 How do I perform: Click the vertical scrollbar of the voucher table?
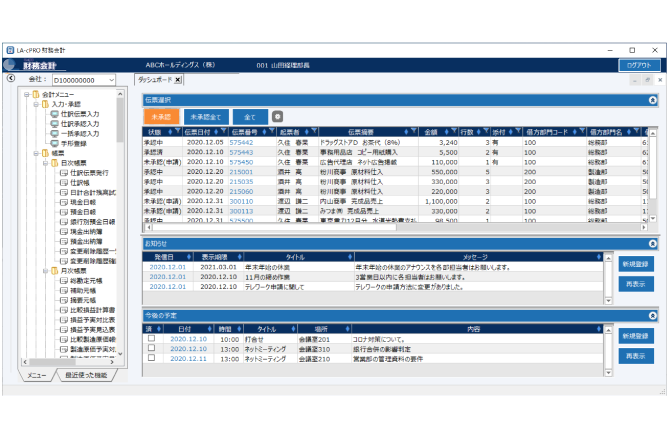point(652,175)
